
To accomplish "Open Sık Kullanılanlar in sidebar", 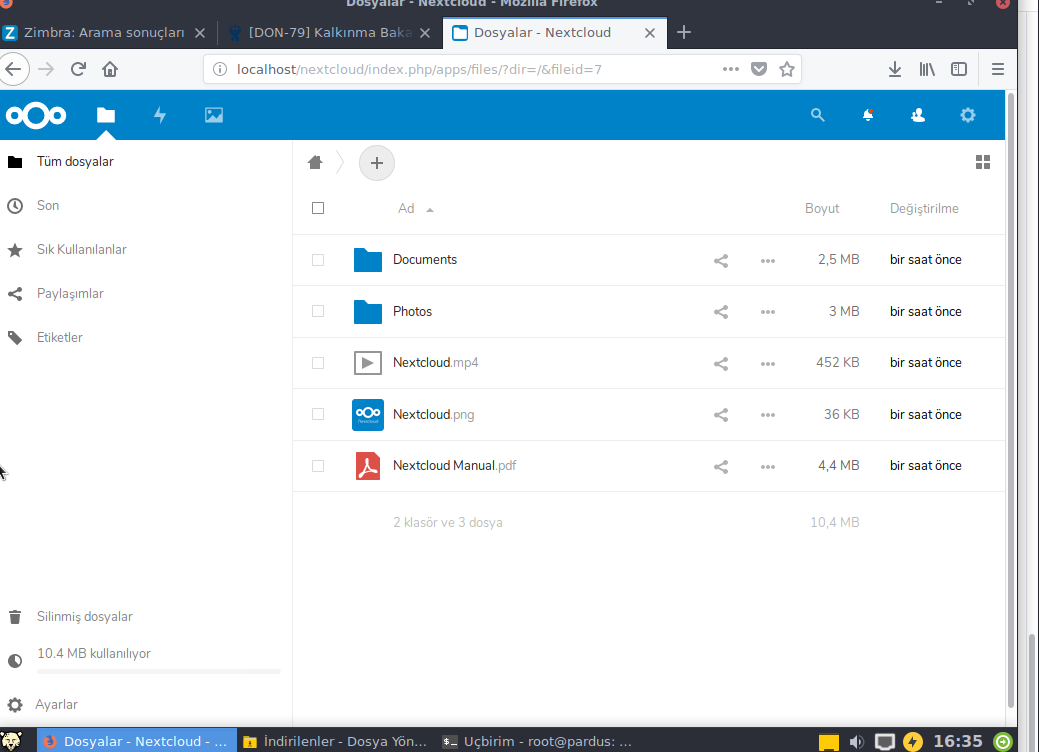I will [81, 249].
